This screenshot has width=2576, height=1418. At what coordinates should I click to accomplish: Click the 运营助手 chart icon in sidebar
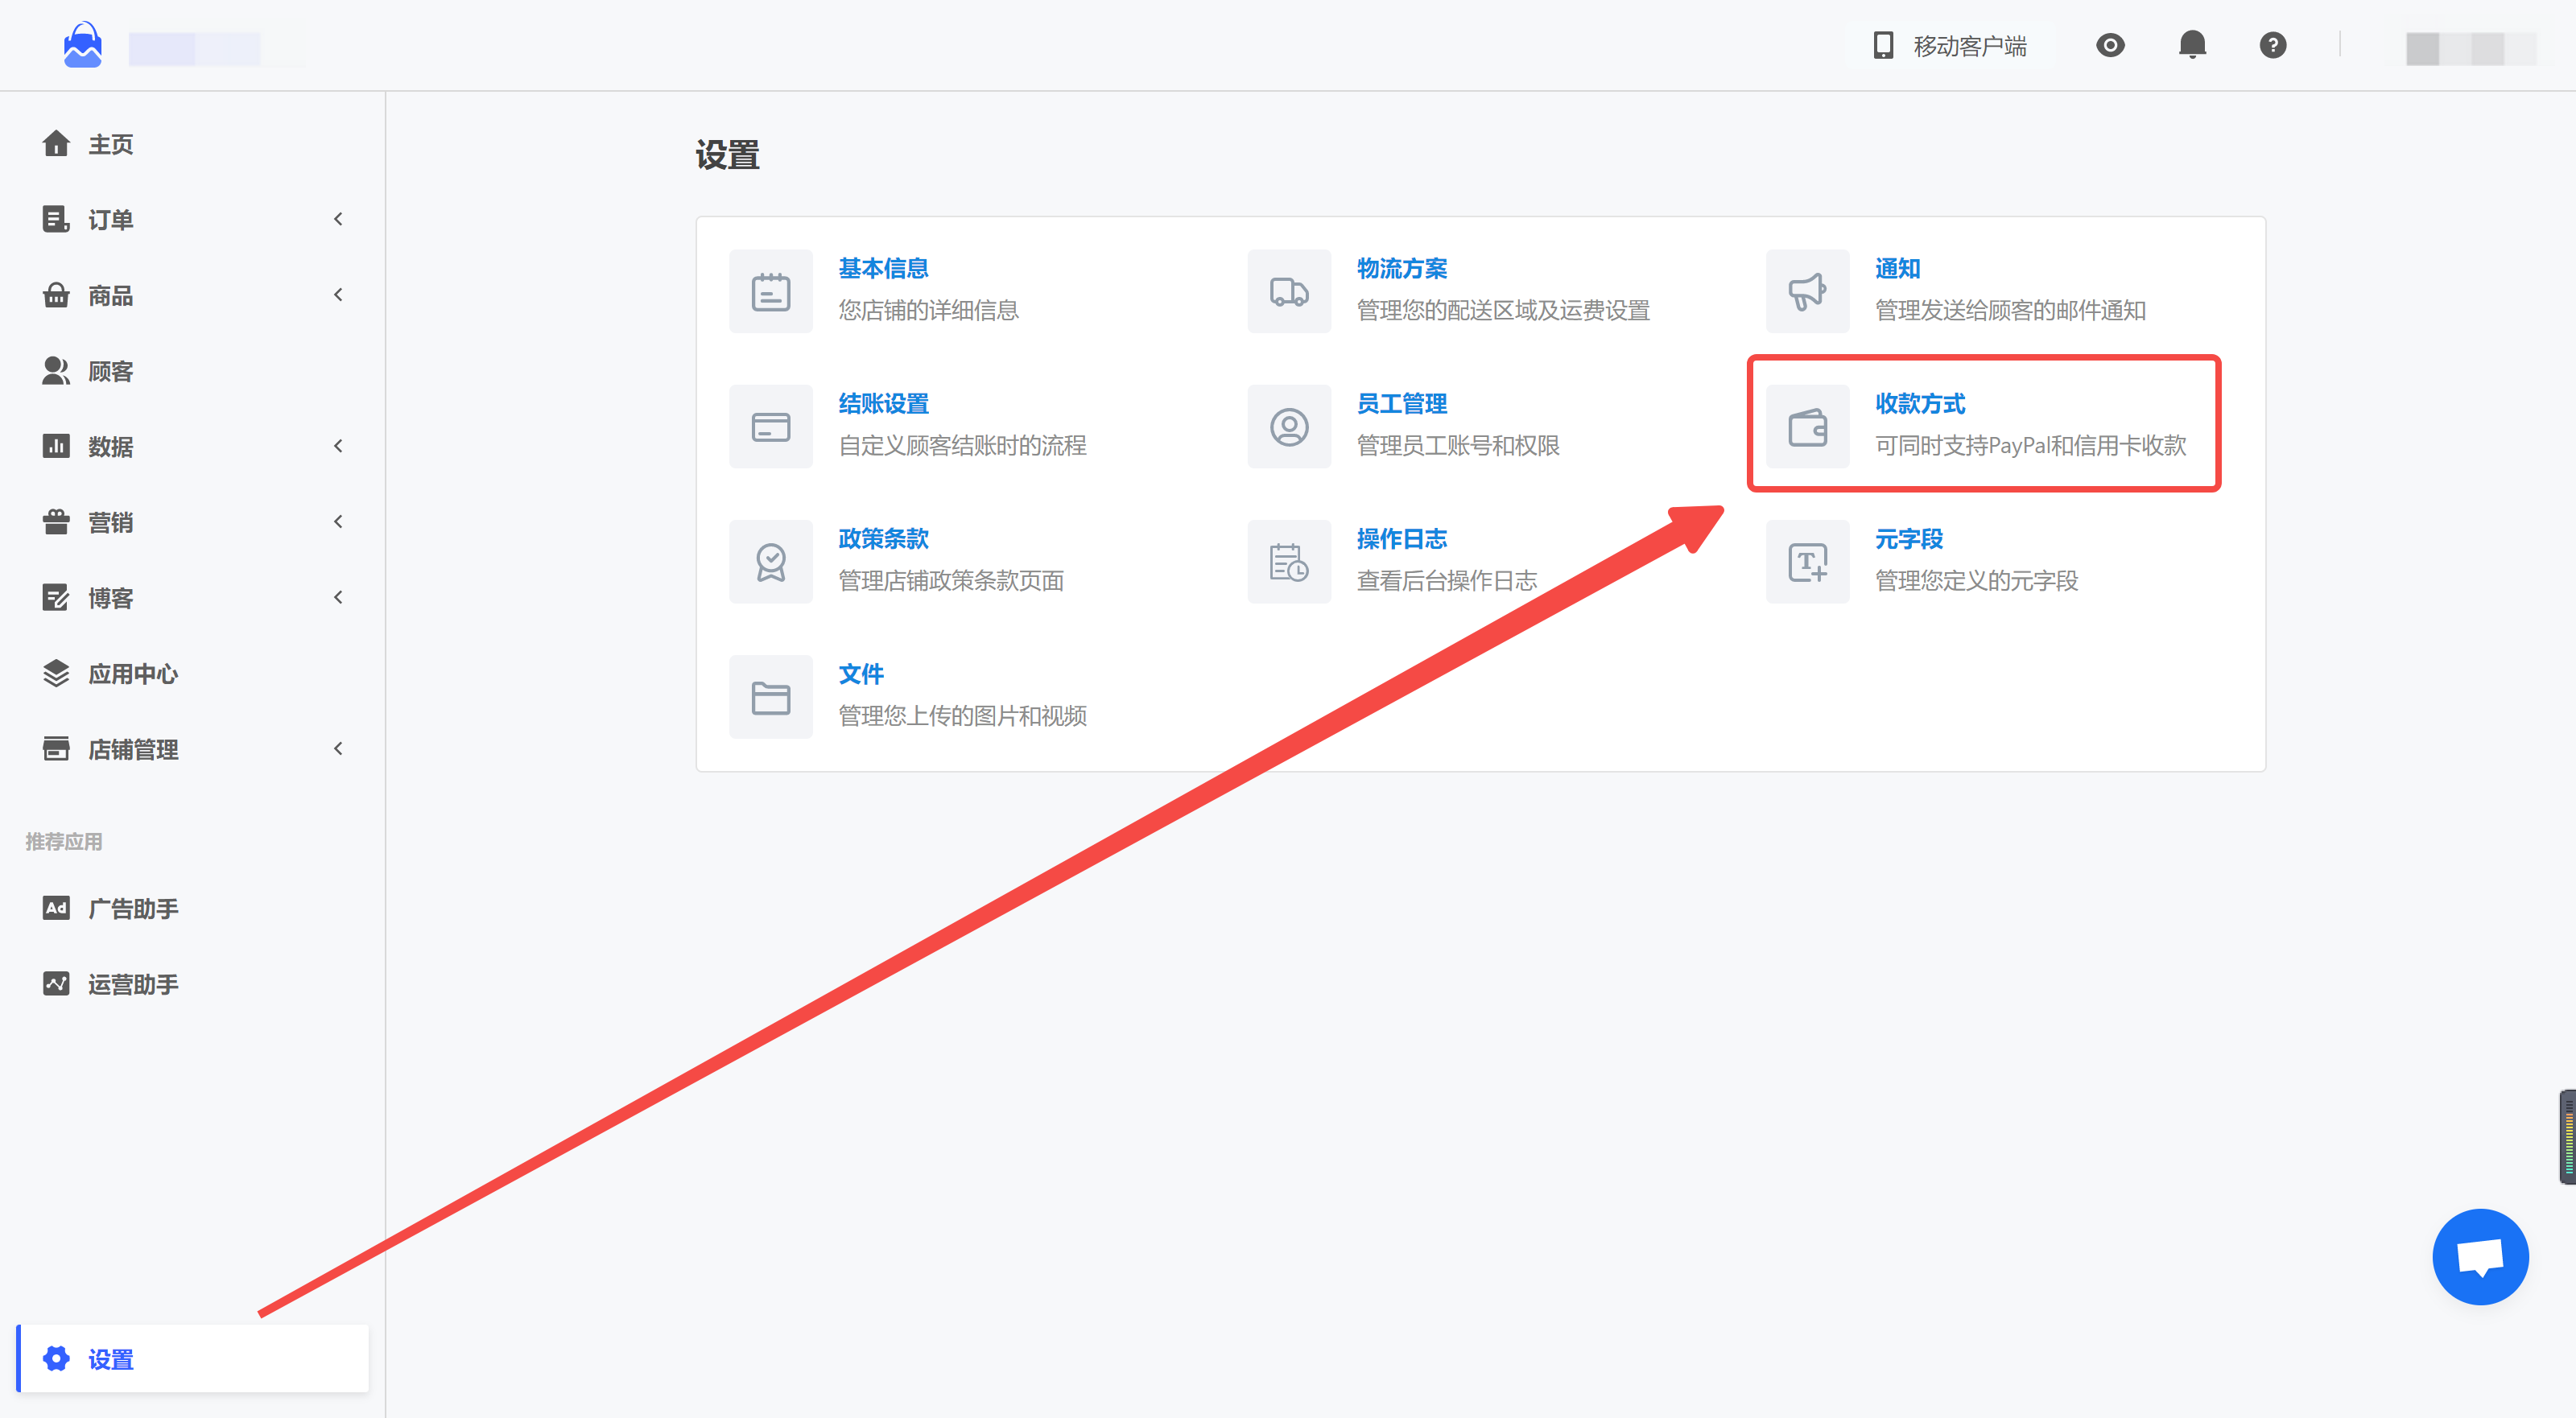56,984
